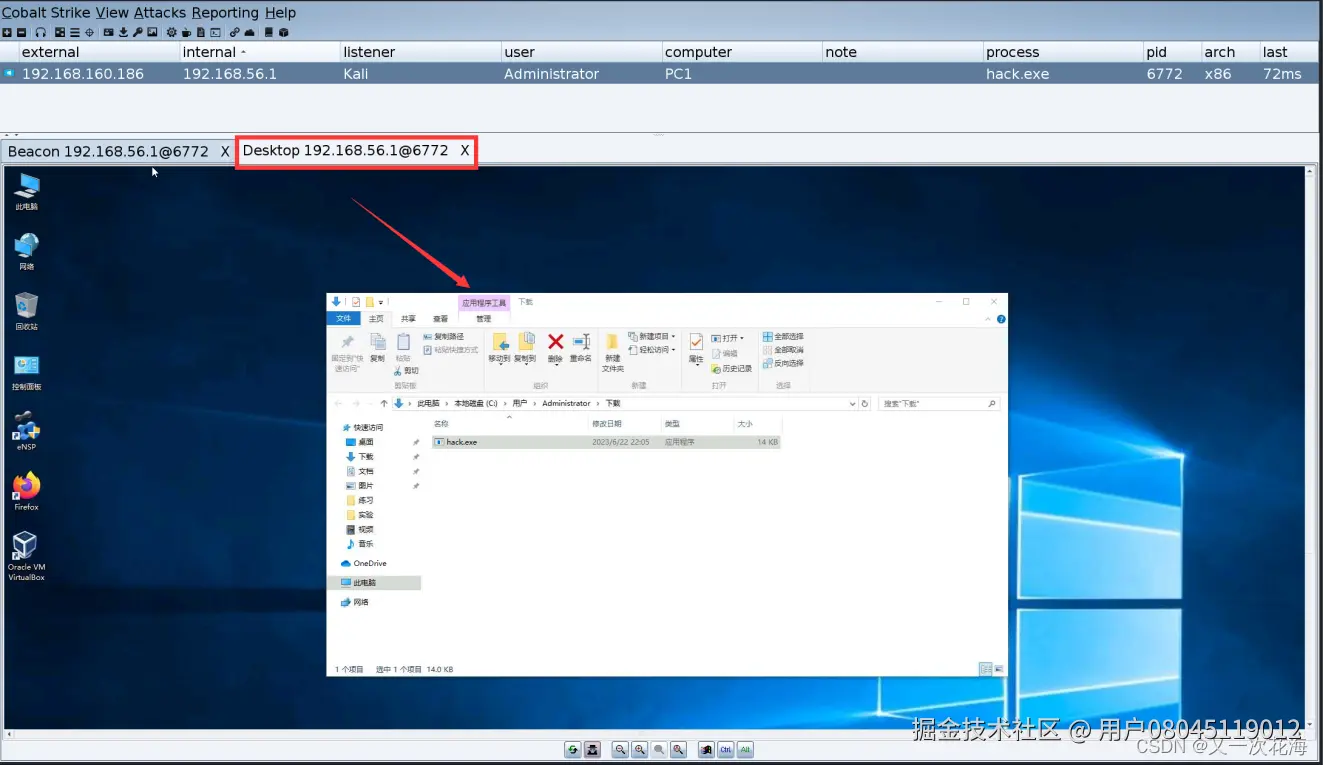1323x765 pixels.
Task: Click 全部选择 select all in ribbon
Action: point(783,337)
